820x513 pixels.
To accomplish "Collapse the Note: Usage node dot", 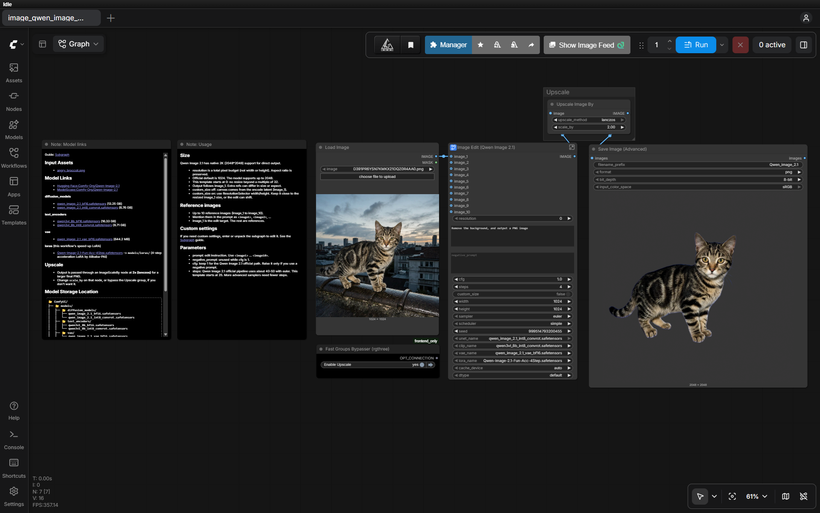I will pos(182,144).
